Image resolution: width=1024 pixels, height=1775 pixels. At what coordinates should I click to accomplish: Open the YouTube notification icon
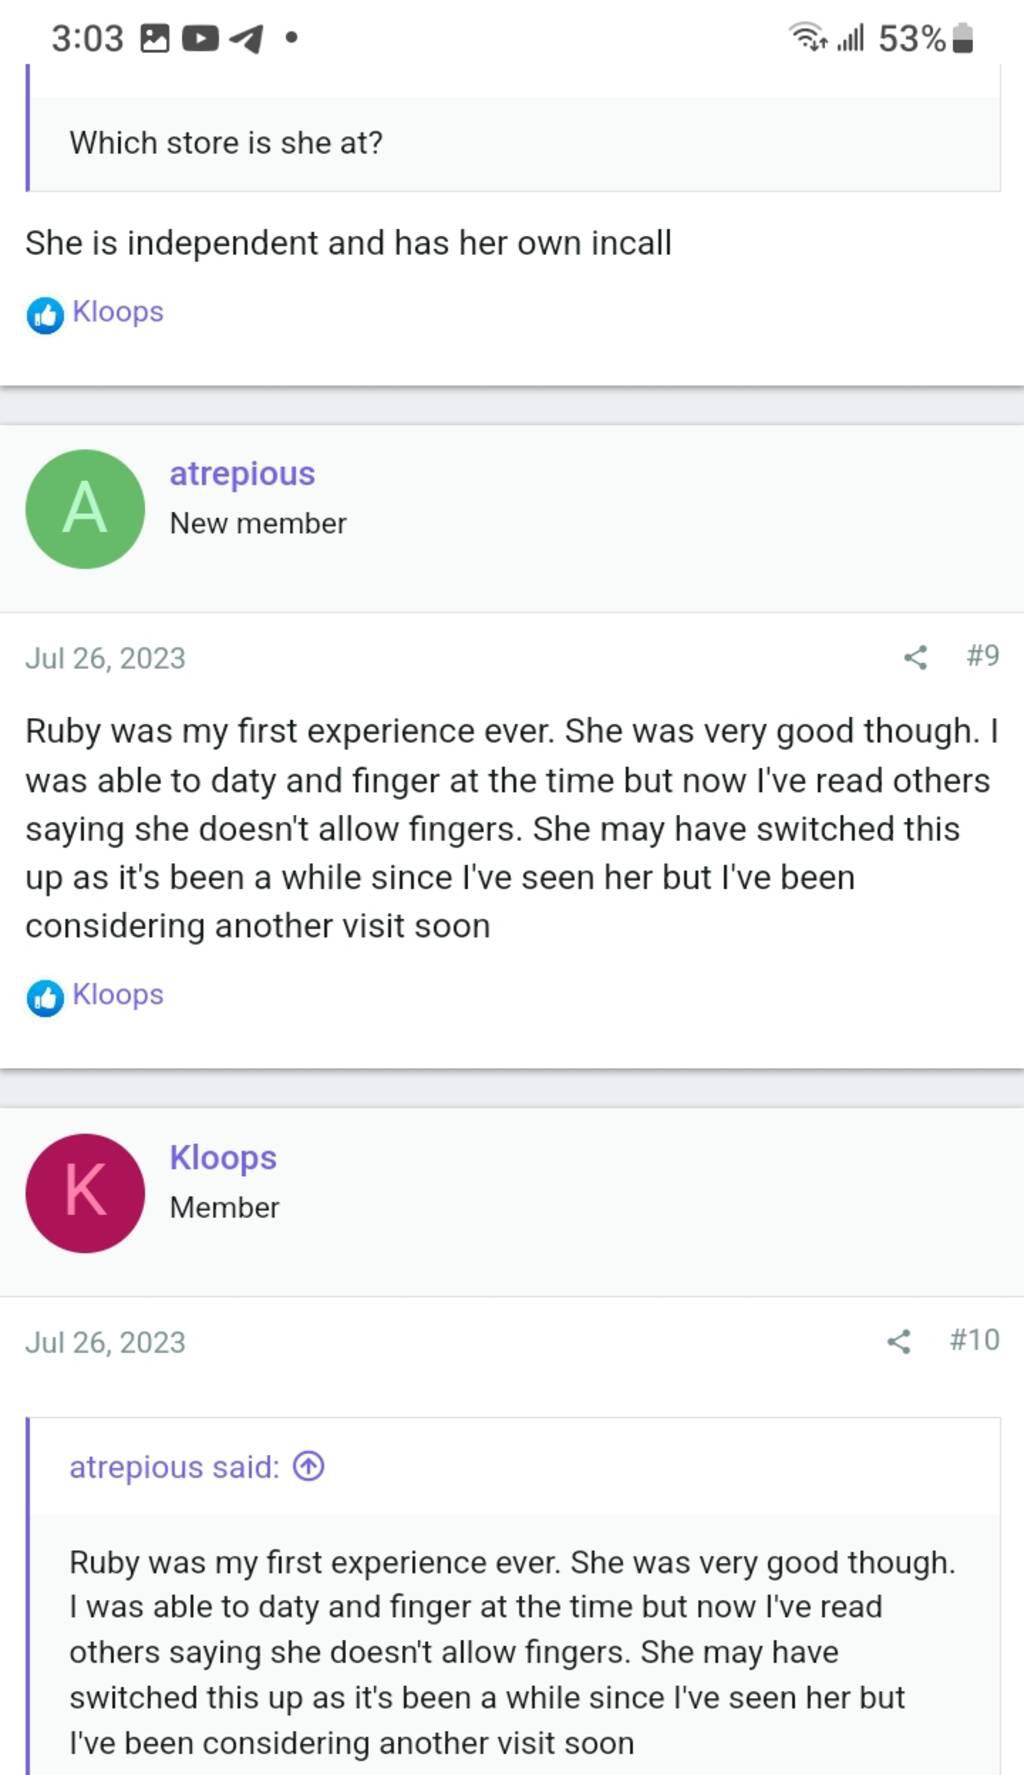click(x=200, y=39)
